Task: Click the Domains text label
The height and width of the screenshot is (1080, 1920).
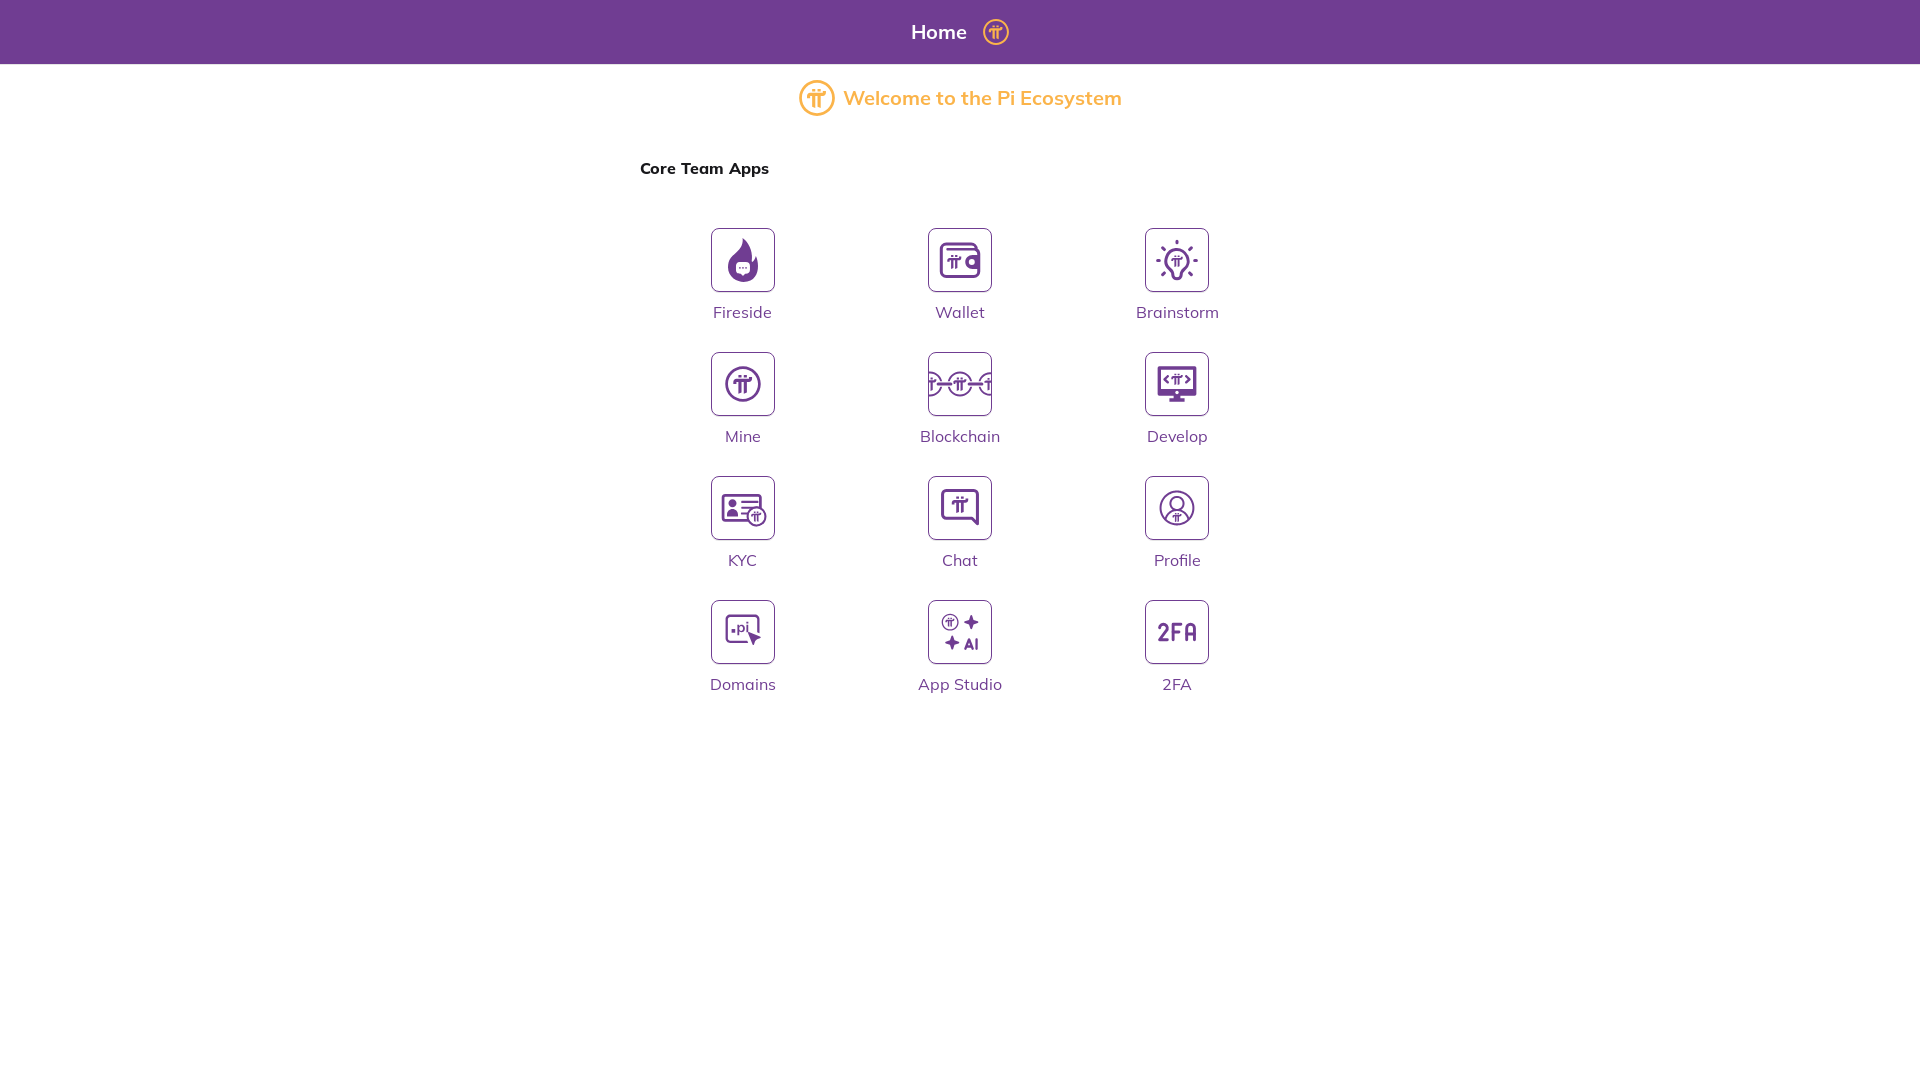Action: tap(742, 684)
